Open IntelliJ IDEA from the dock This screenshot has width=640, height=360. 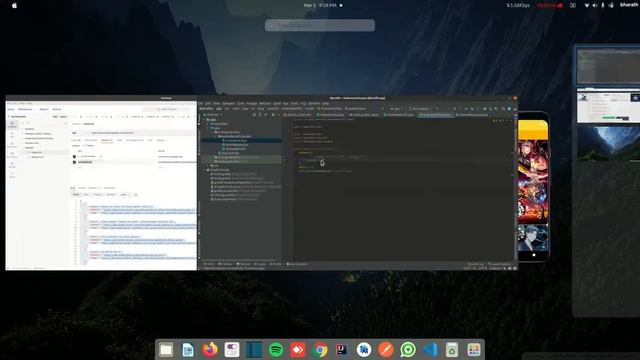pyautogui.click(x=342, y=350)
